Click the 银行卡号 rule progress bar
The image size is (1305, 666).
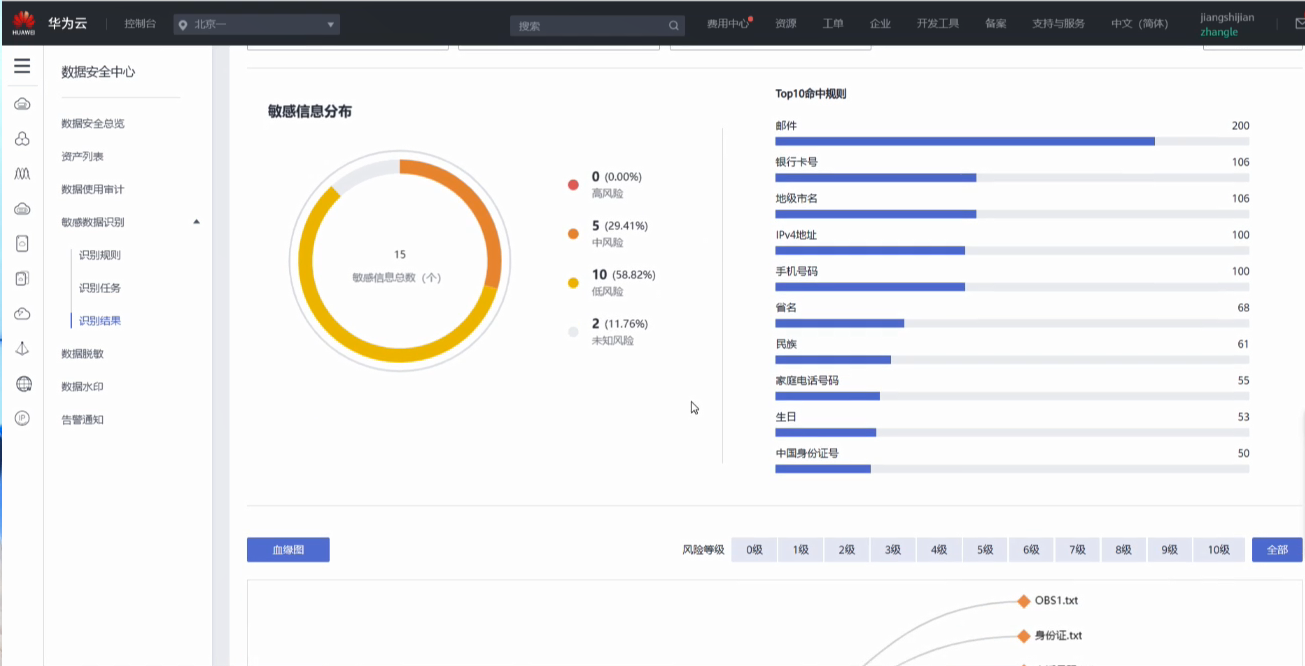1012,177
